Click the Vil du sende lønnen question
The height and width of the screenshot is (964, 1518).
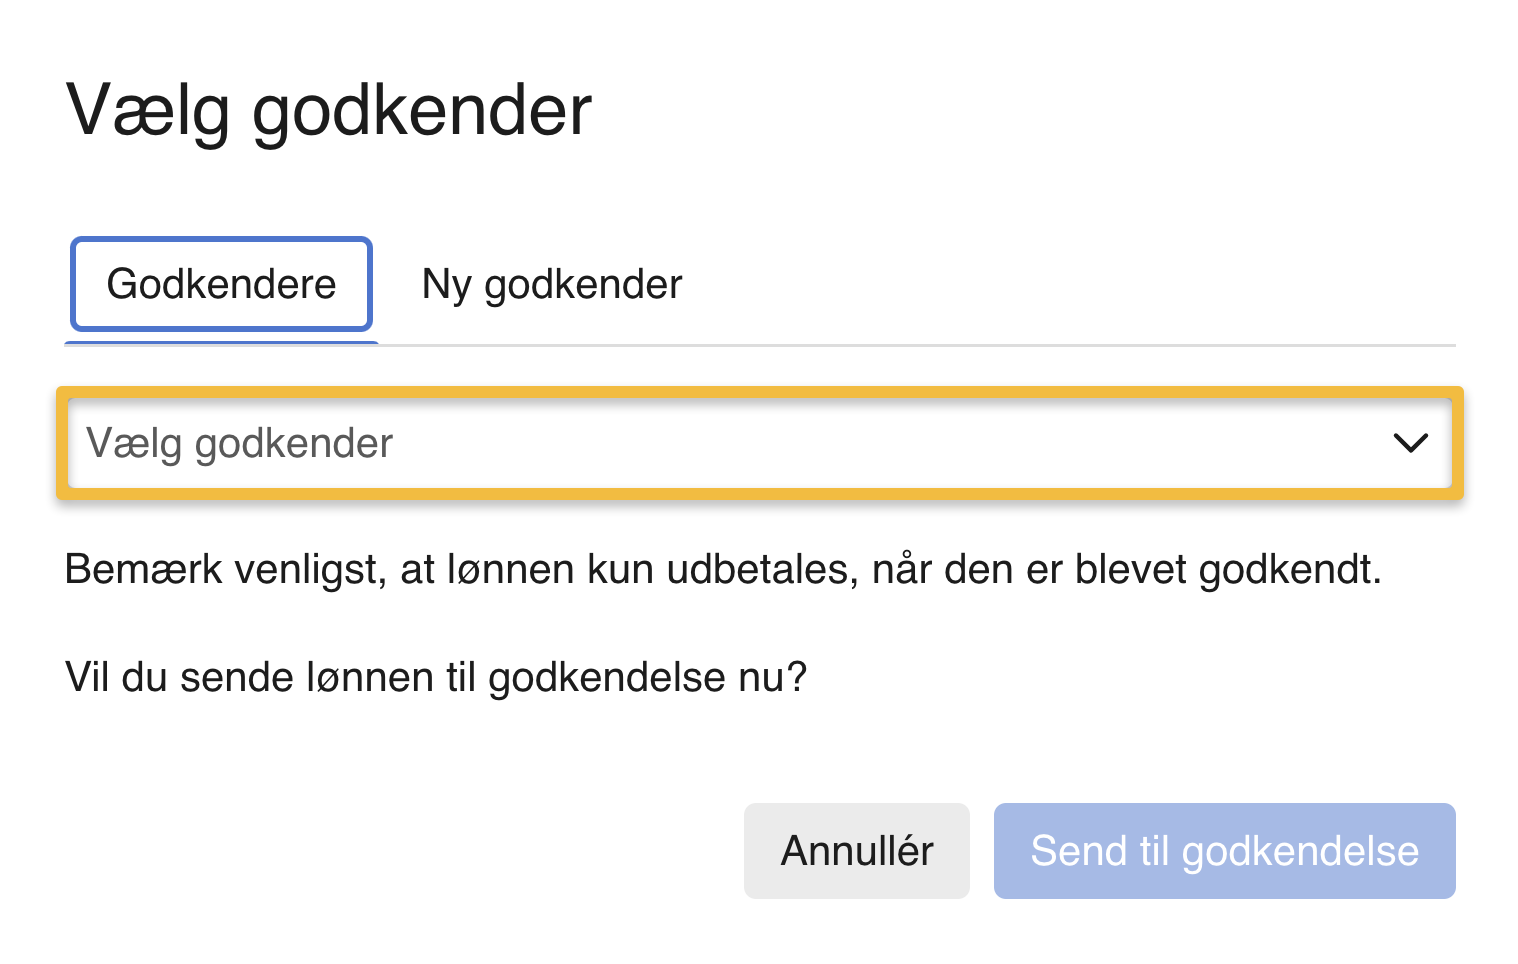pyautogui.click(x=435, y=677)
